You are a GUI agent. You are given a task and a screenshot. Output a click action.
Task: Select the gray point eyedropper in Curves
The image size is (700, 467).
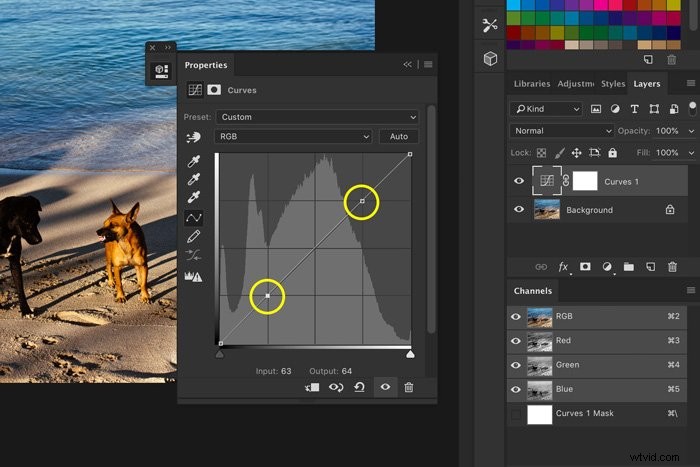tap(194, 179)
